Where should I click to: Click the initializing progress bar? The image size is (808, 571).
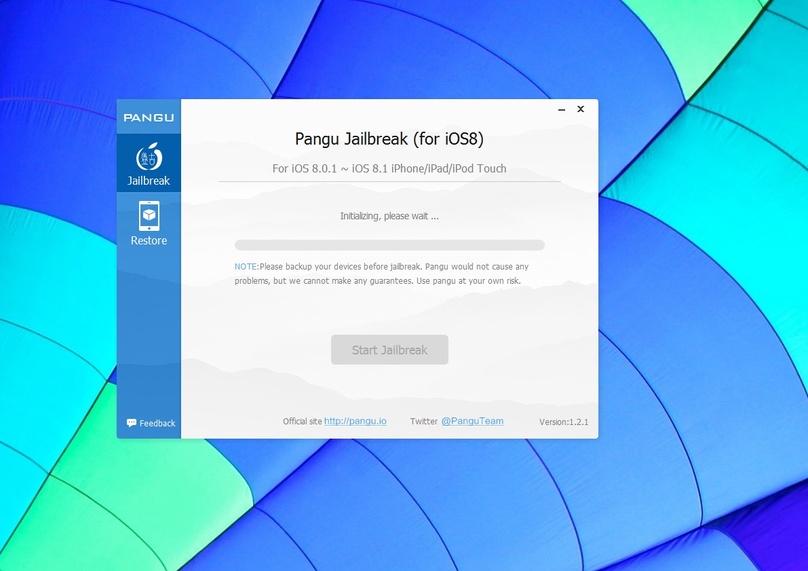390,245
